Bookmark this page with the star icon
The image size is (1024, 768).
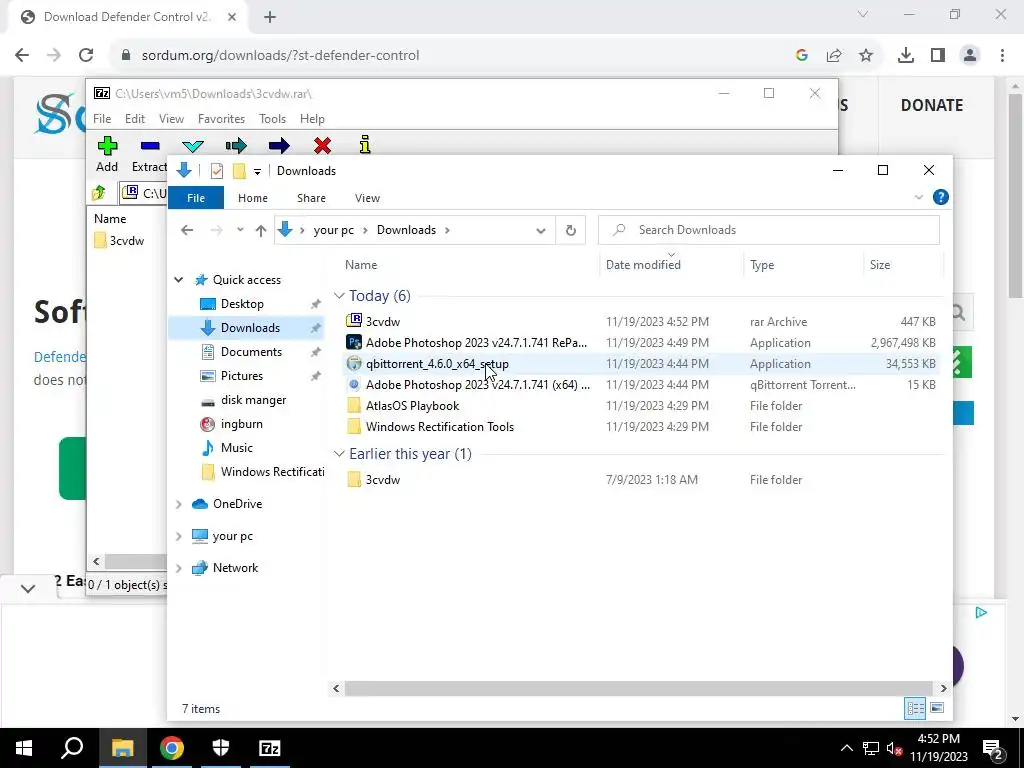(866, 56)
